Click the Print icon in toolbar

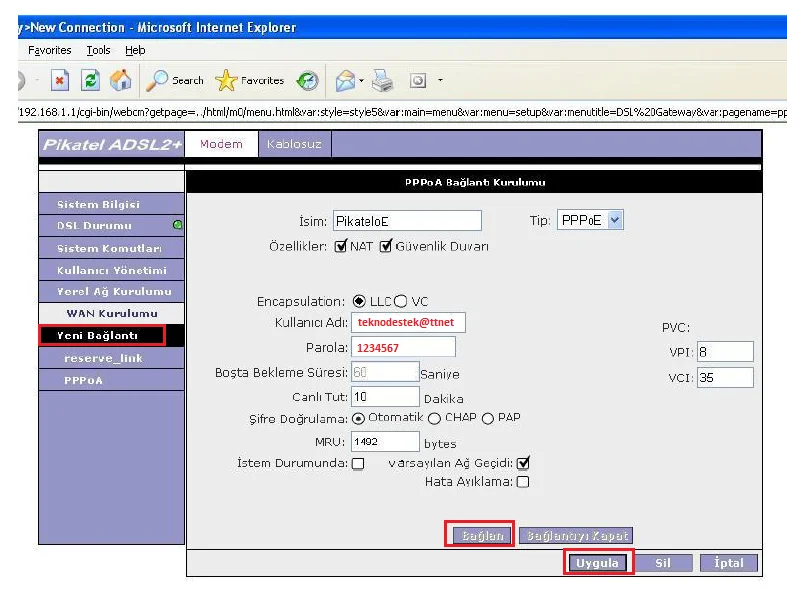pos(383,80)
